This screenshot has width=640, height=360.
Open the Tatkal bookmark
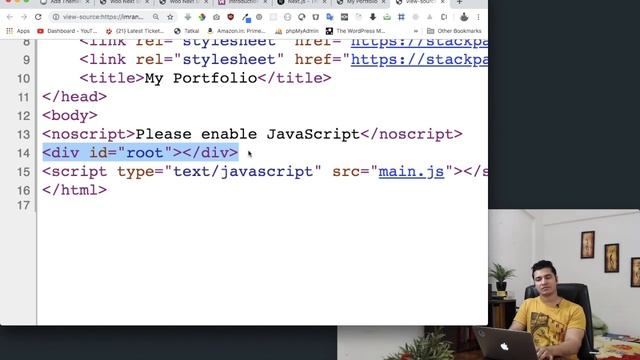[x=187, y=31]
